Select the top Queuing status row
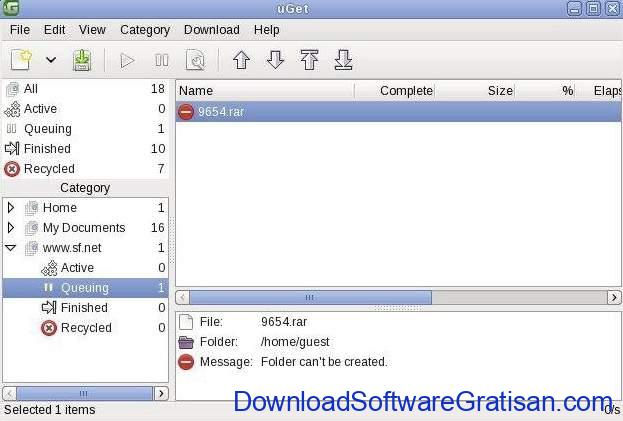This screenshot has height=421, width=623. [x=85, y=129]
